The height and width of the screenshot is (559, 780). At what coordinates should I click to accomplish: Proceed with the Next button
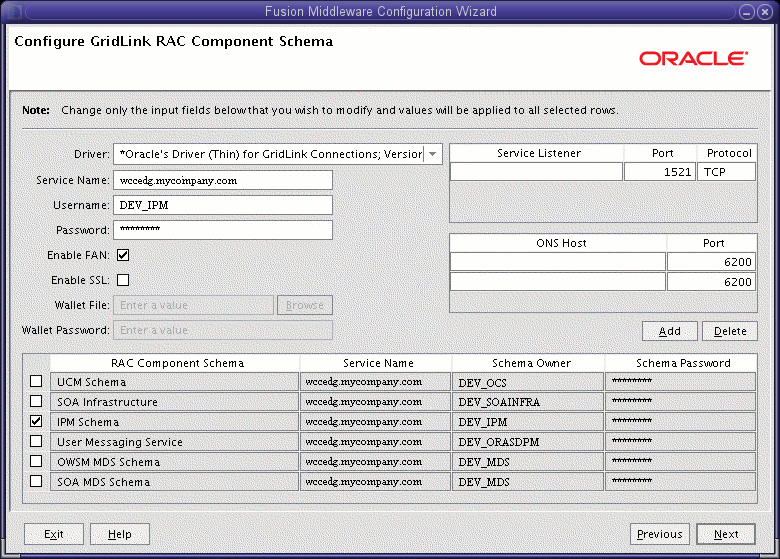[726, 534]
